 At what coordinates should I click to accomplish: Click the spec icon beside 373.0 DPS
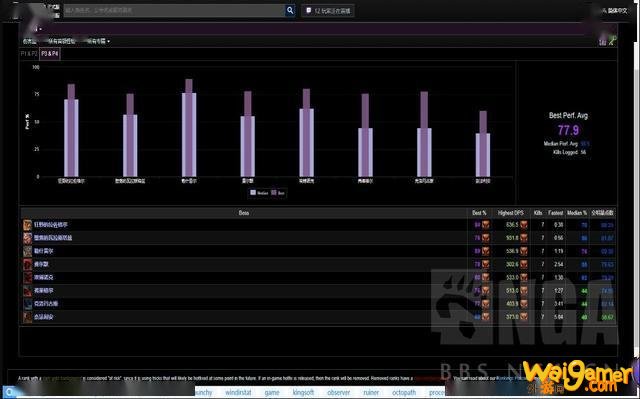click(524, 317)
